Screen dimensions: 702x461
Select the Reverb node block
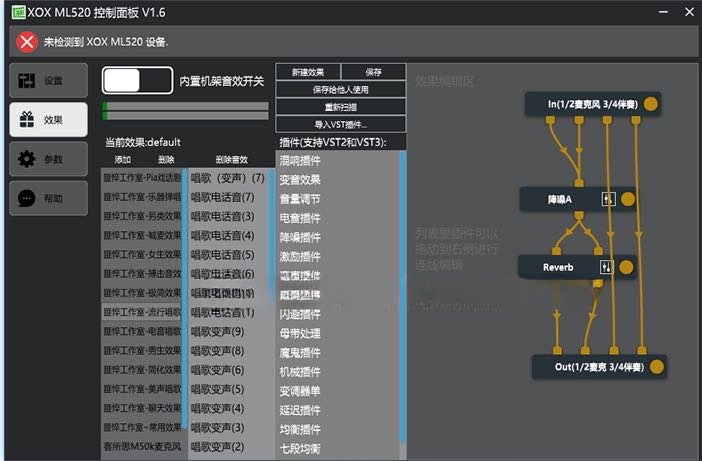(577, 267)
